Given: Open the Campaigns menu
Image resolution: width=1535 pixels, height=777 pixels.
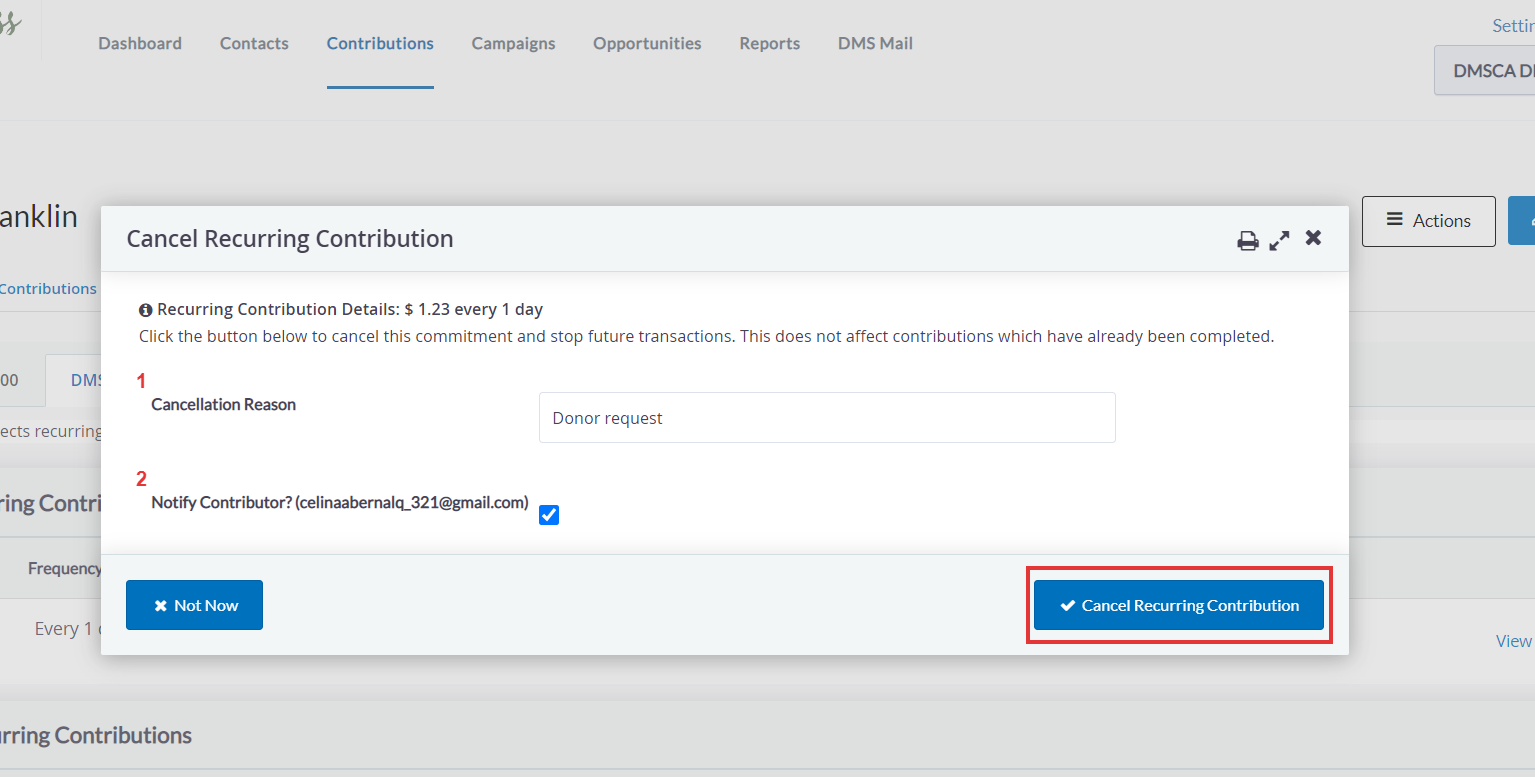Looking at the screenshot, I should (513, 44).
